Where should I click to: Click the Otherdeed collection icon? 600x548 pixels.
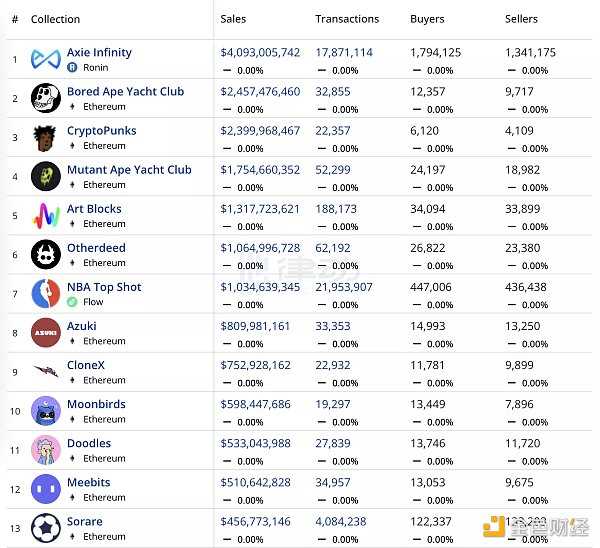click(46, 254)
